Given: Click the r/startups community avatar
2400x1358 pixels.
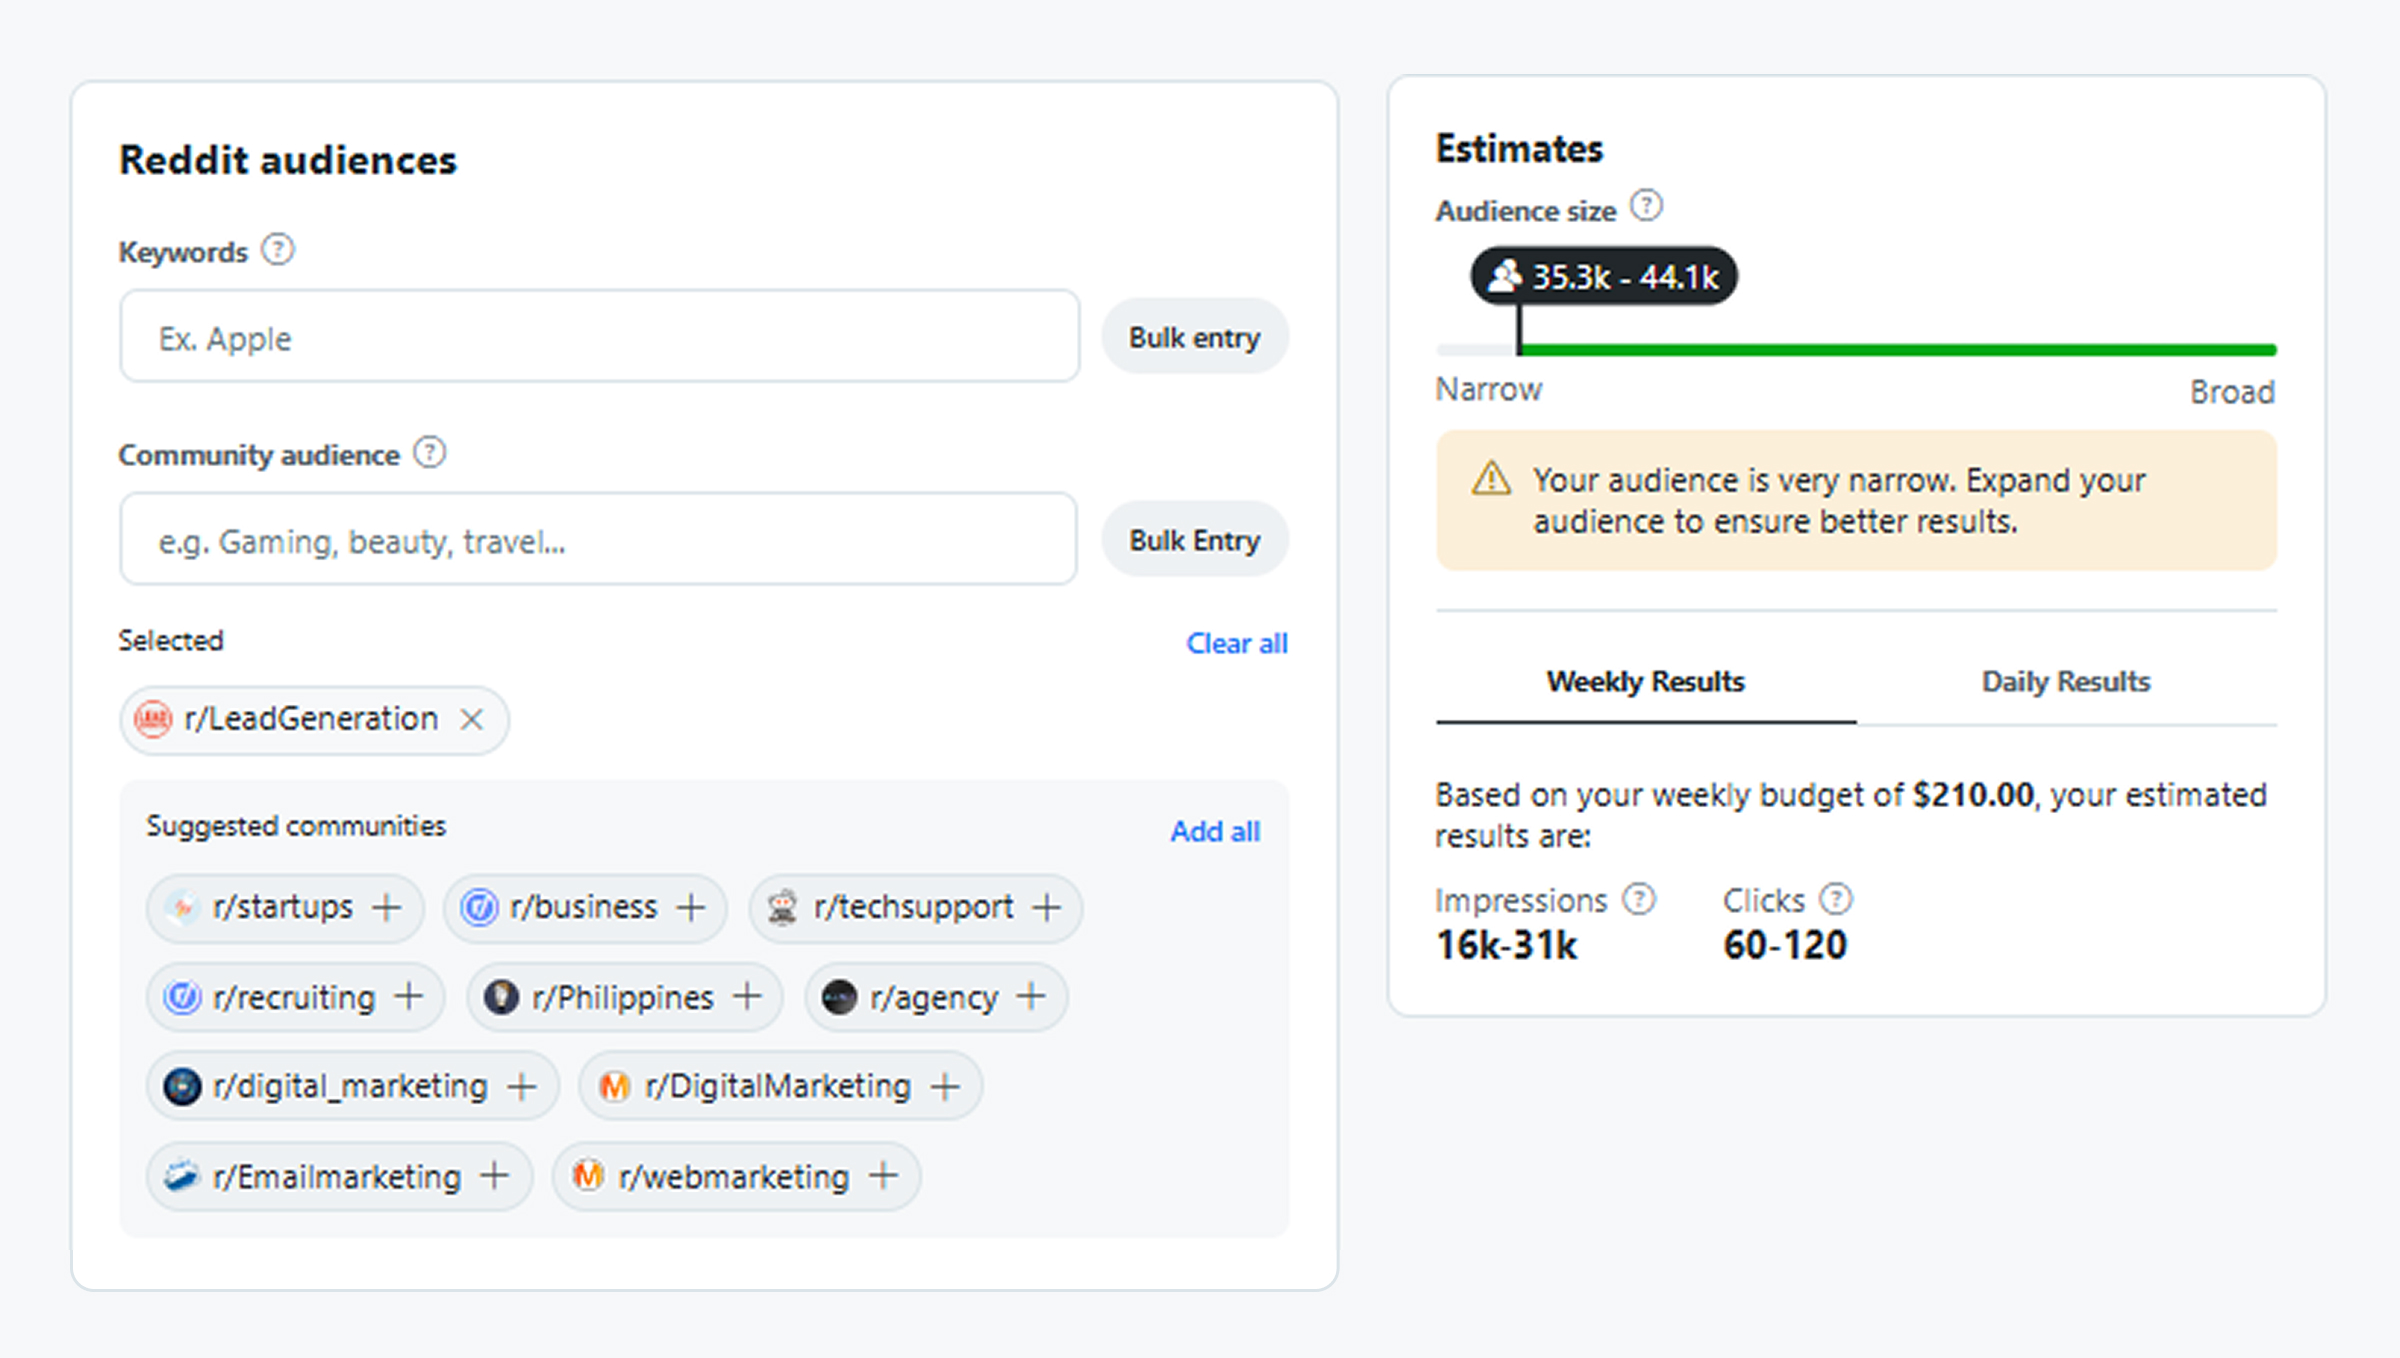Looking at the screenshot, I should (182, 907).
